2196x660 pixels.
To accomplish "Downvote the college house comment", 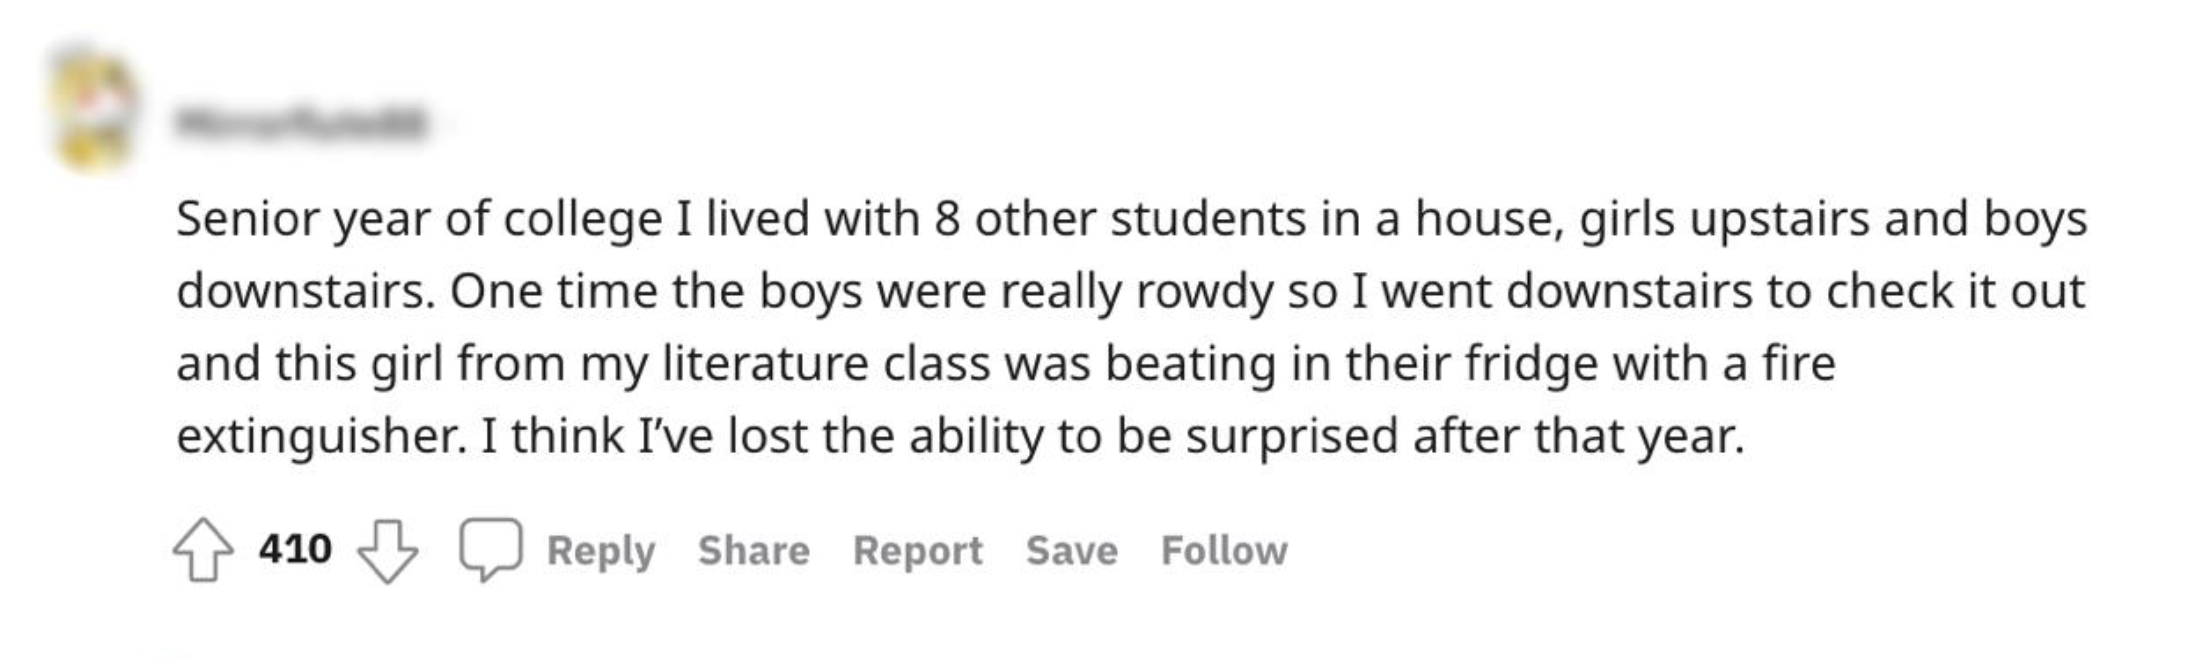I will pyautogui.click(x=388, y=551).
